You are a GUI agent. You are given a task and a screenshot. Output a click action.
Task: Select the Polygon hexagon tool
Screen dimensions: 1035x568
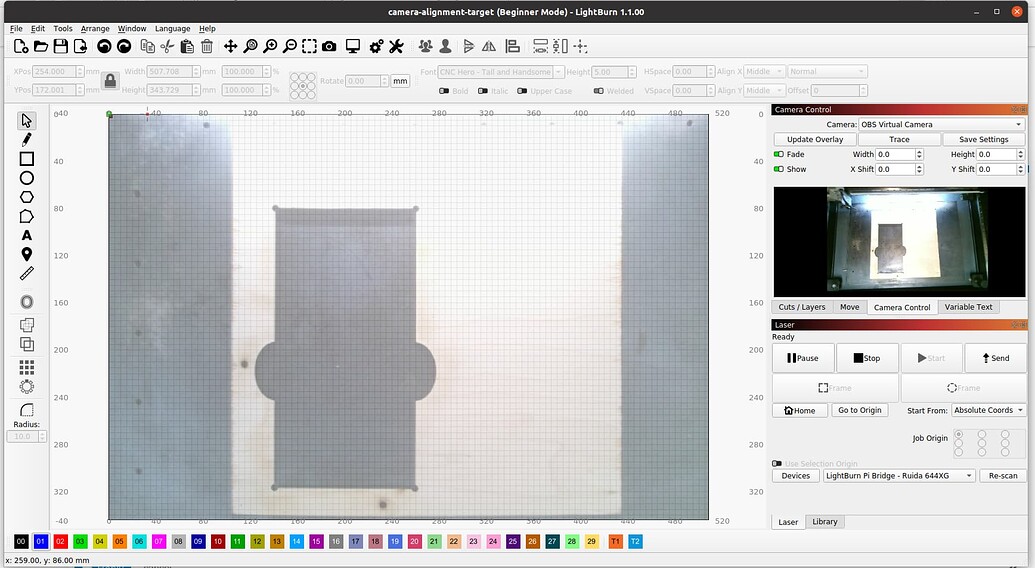pyautogui.click(x=26, y=197)
